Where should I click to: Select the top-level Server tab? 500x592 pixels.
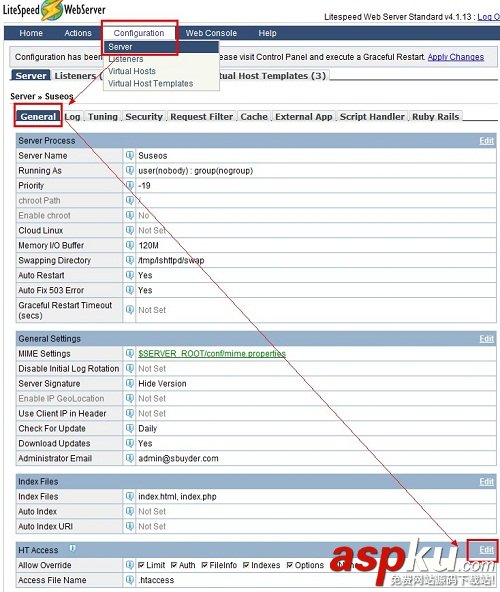tap(31, 76)
